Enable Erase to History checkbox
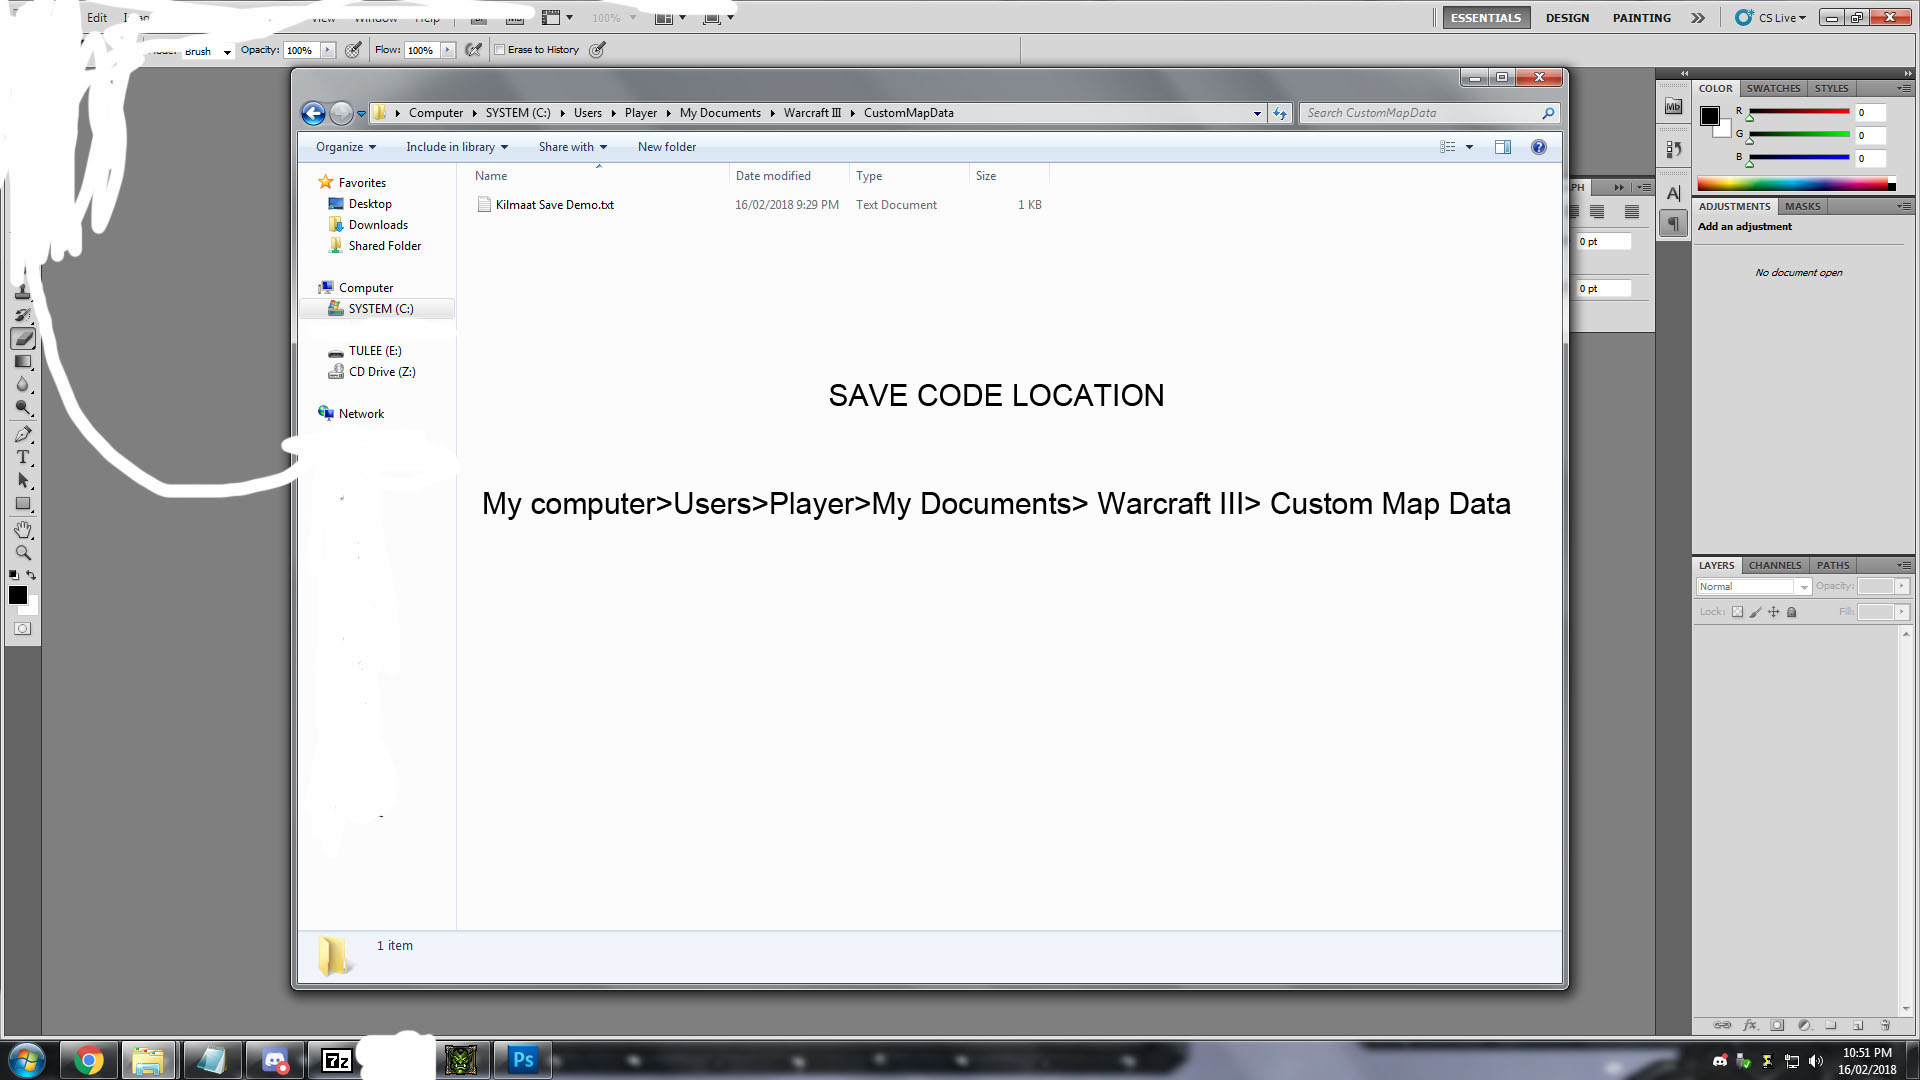Viewport: 1920px width, 1080px height. pyautogui.click(x=500, y=50)
